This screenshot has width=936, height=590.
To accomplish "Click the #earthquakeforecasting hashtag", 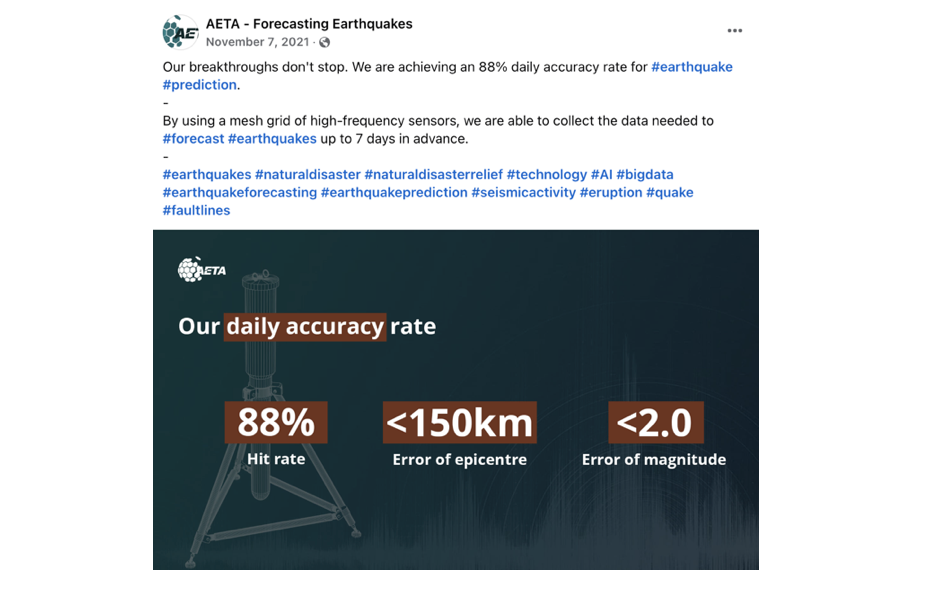I will (x=240, y=193).
